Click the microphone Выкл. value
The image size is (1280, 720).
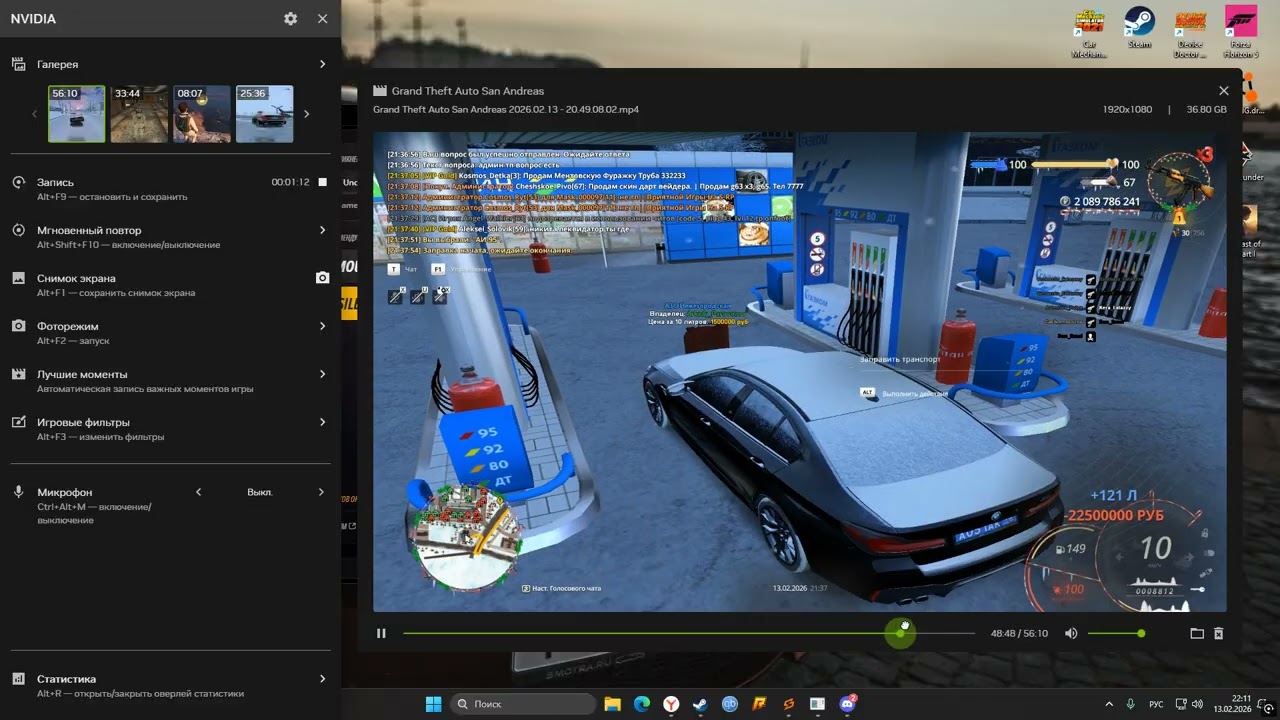click(260, 492)
